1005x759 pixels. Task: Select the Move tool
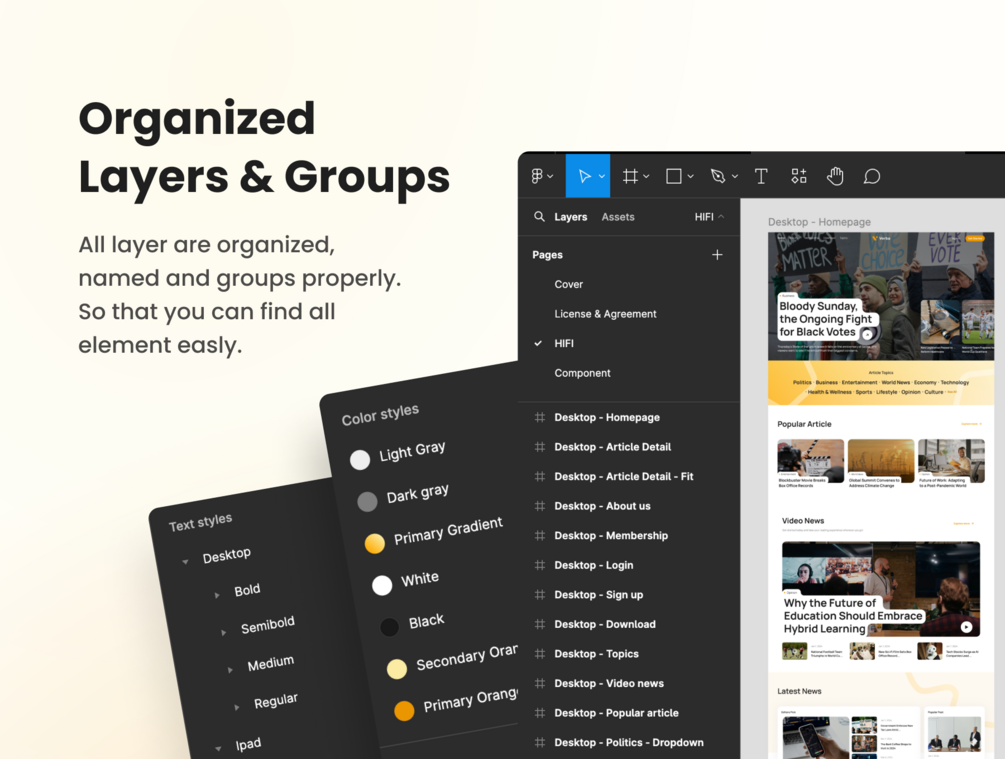click(x=584, y=176)
